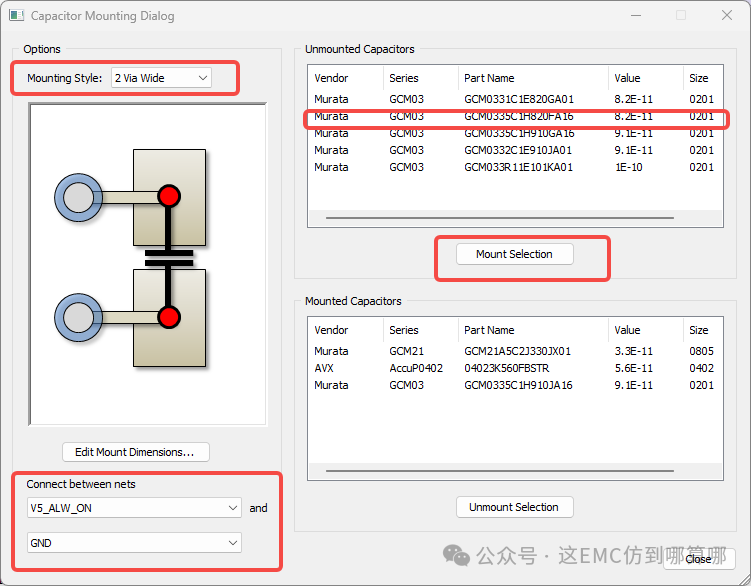751x586 pixels.
Task: Open the V5_ALW_ON net dropdown
Action: [x=134, y=508]
